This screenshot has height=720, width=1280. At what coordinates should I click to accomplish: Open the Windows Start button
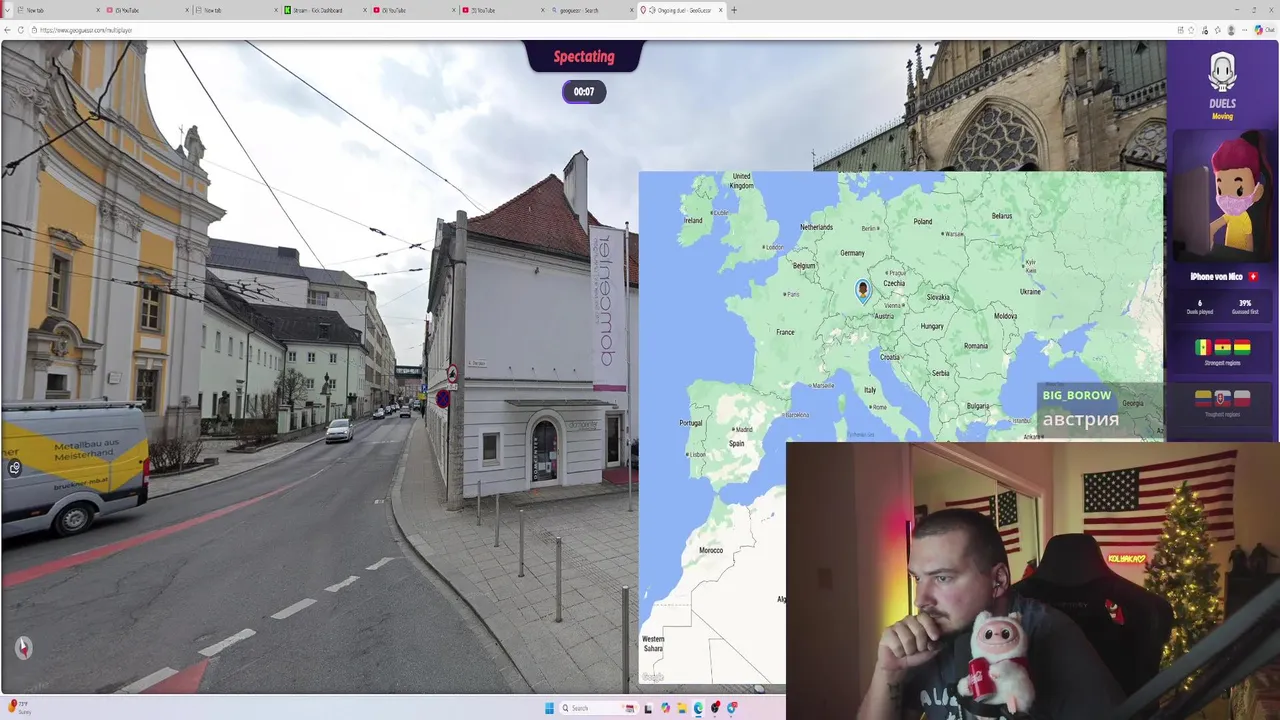(549, 708)
